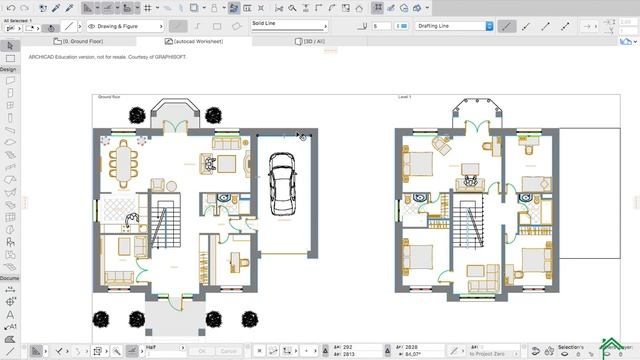Open the Drawing & Figure layer selector
Image resolution: width=640 pixels, height=360 pixels.
(x=125, y=26)
